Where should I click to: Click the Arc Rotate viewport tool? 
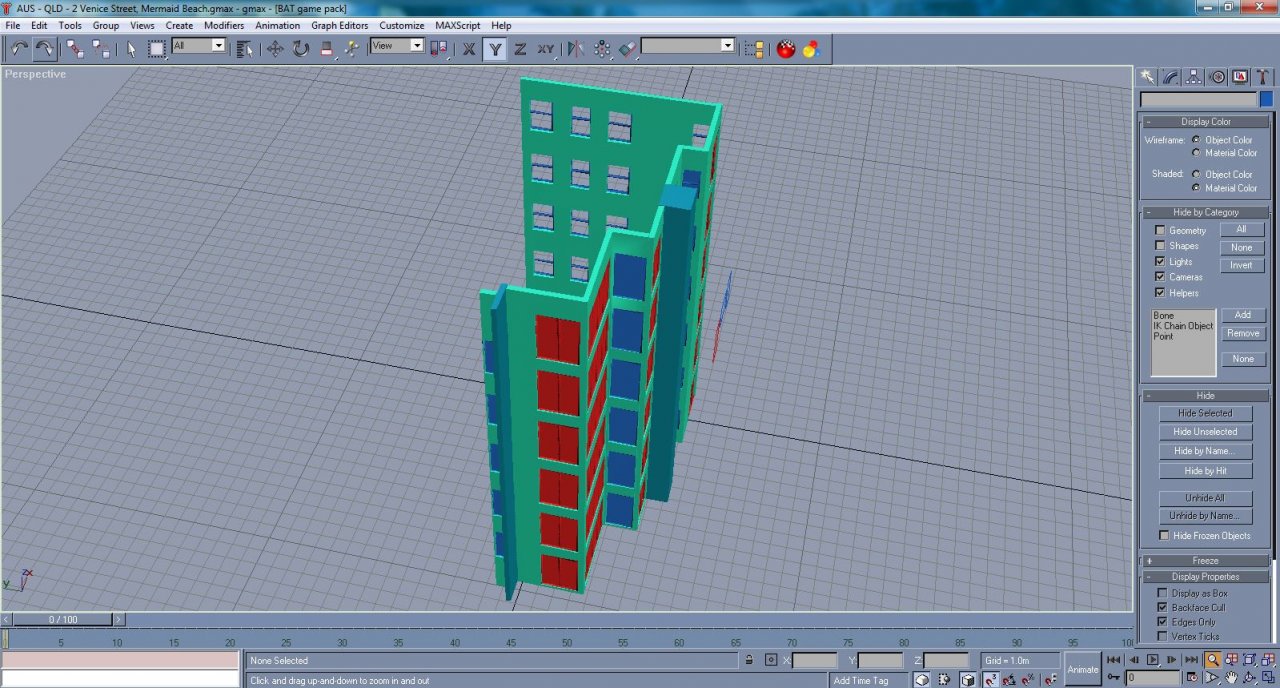click(1251, 679)
